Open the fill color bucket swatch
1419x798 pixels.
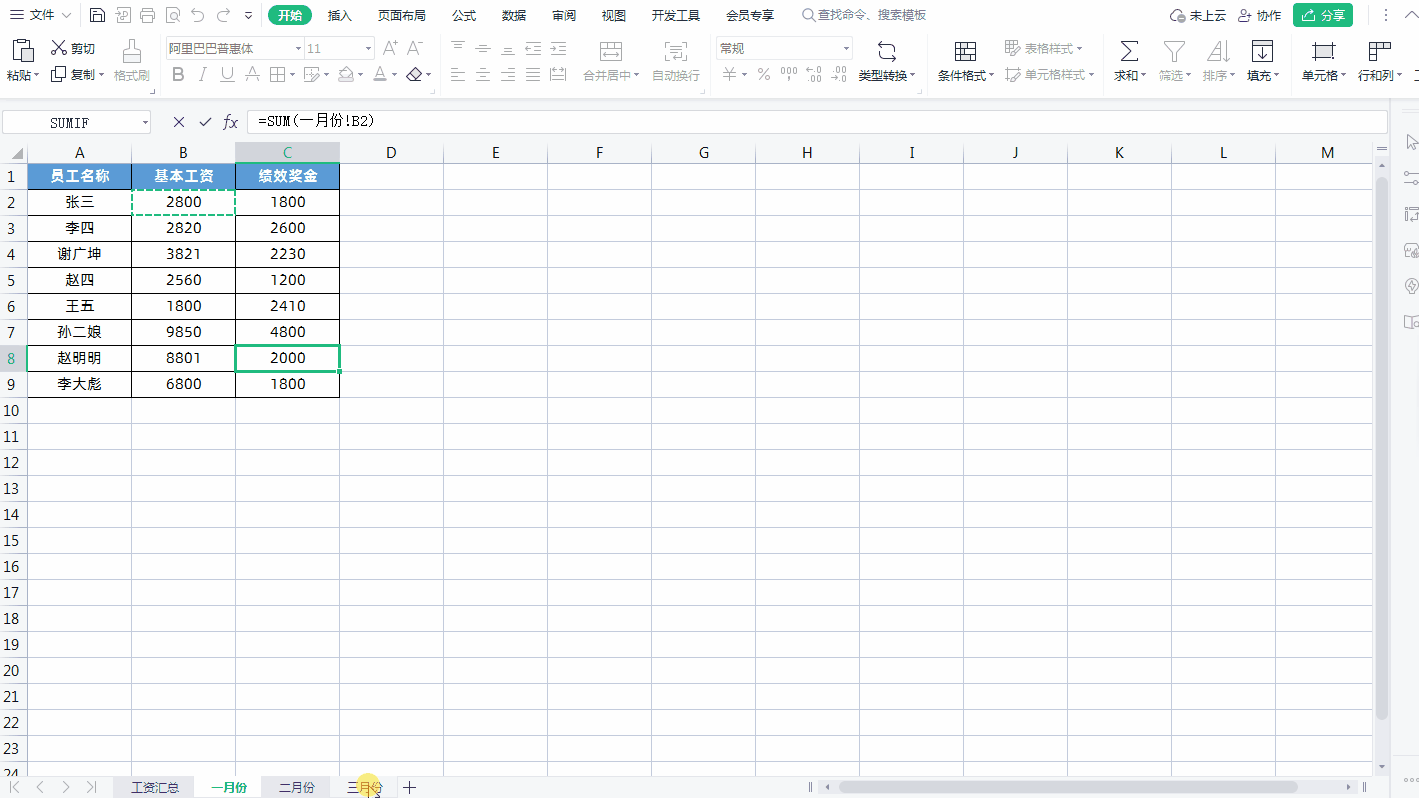[345, 74]
